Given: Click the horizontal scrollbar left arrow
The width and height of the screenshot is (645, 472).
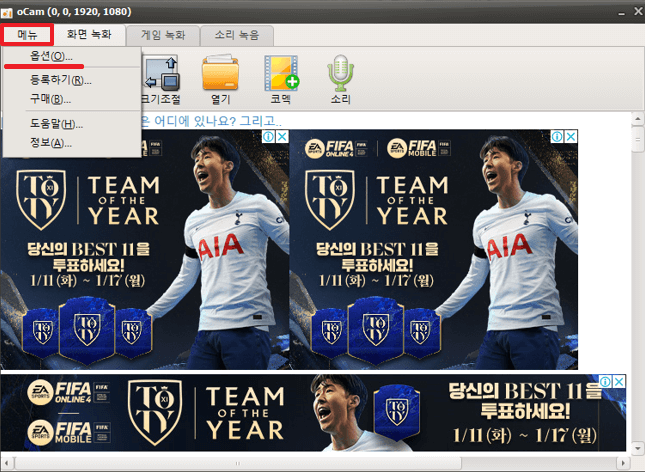Looking at the screenshot, I should tap(7, 463).
